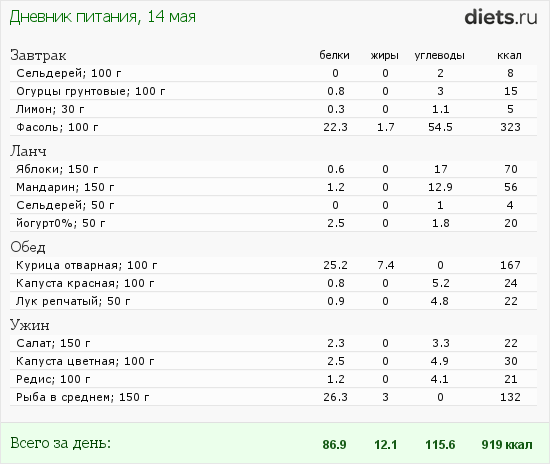Screen dimensions: 550x464
Task: Select row 'Лук репчатый; 50 г'
Action: [x=273, y=301]
